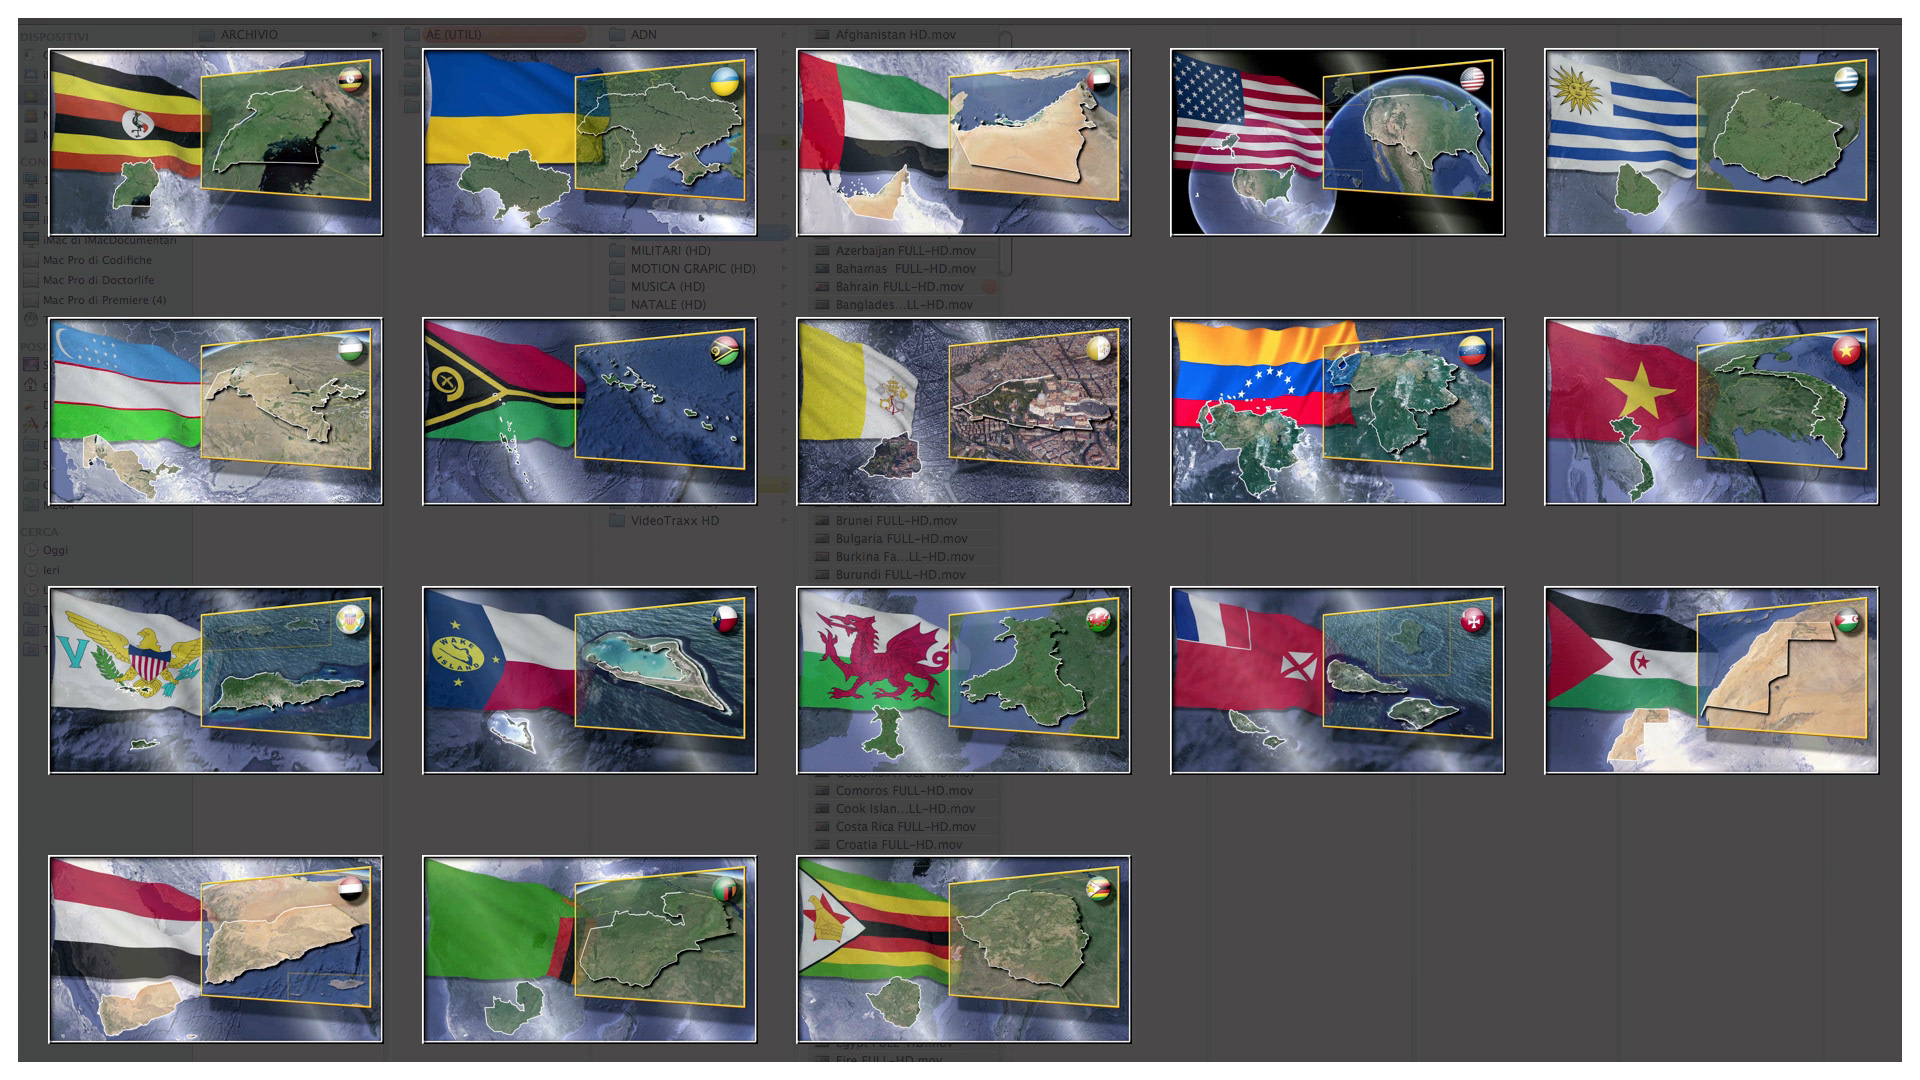Select the Wallis and Futuna thumbnail

click(x=1337, y=680)
